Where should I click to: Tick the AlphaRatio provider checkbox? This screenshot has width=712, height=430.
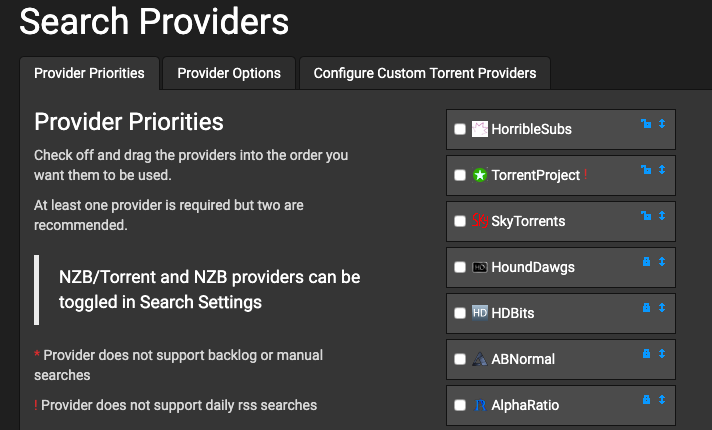[x=460, y=405]
